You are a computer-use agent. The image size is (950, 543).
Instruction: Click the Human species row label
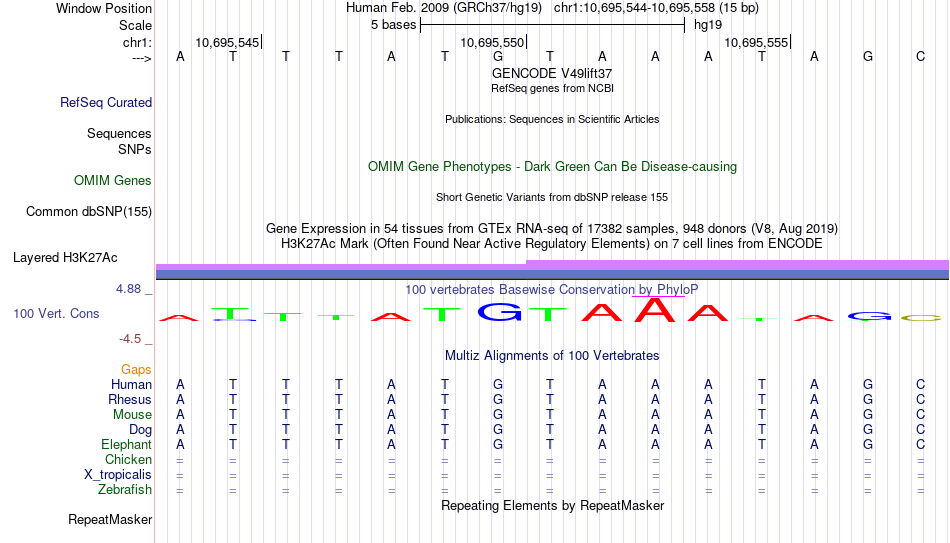[131, 385]
